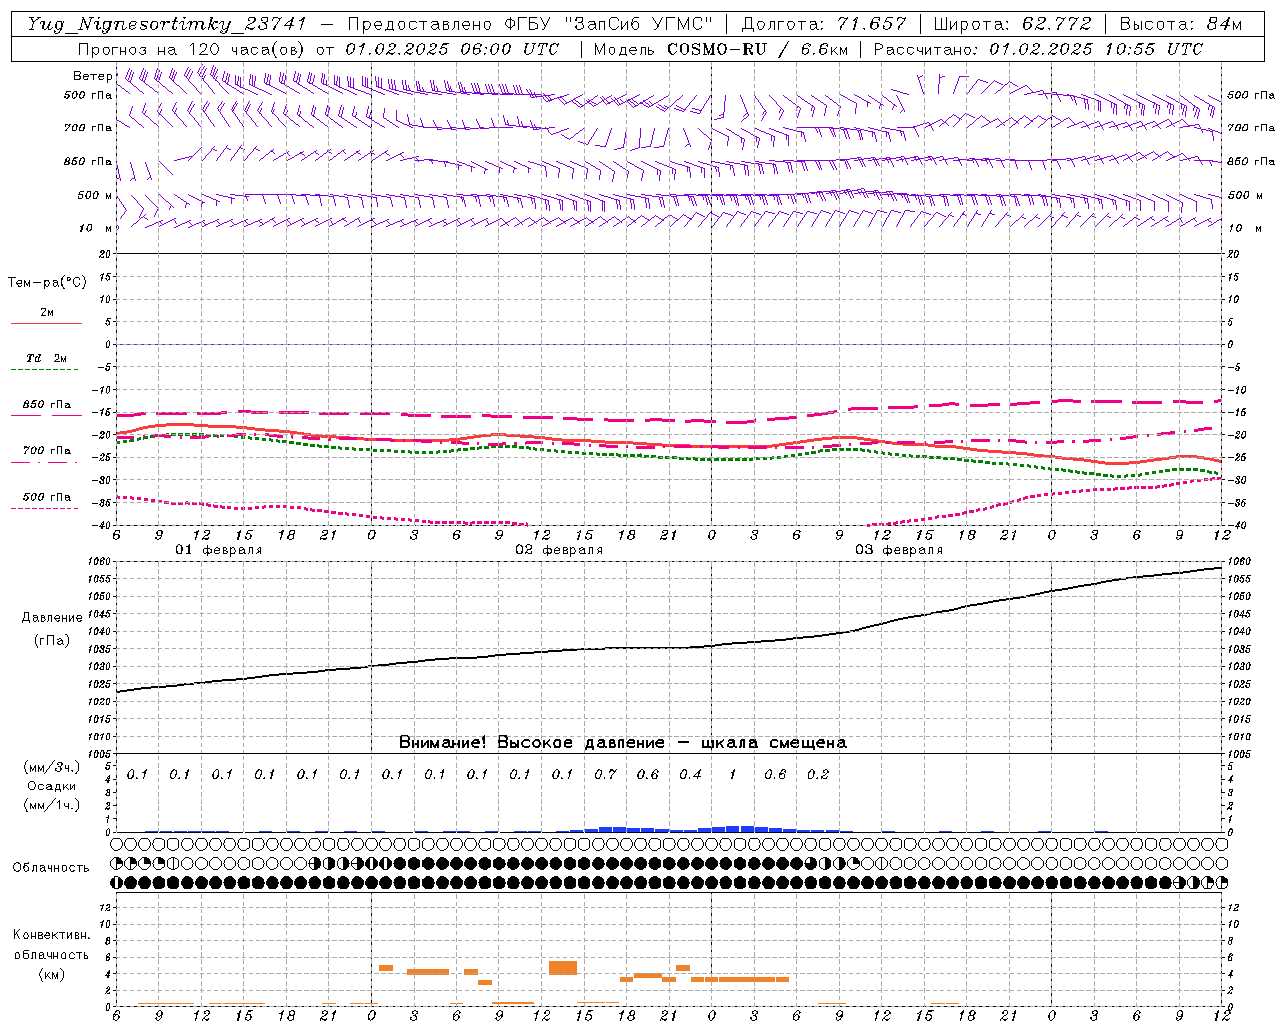Click the precipitation value 1

[733, 774]
